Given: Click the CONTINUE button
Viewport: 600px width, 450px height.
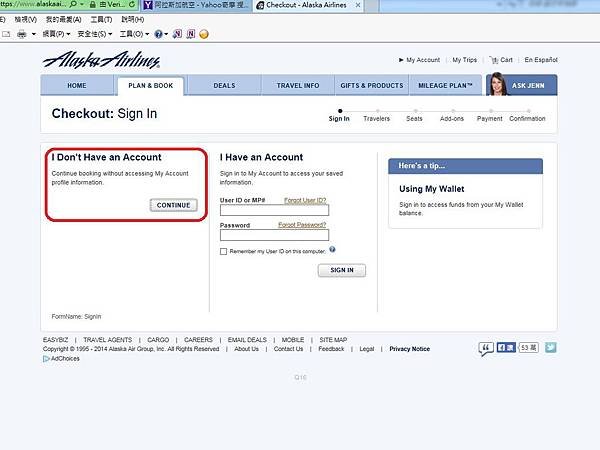Looking at the screenshot, I should click(x=174, y=205).
